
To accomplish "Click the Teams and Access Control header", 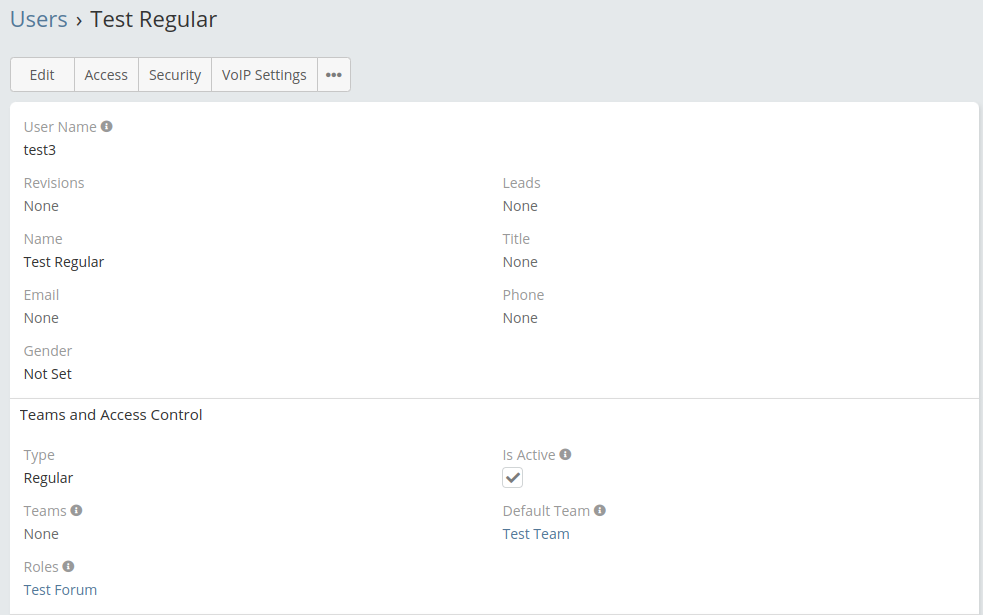I will [x=111, y=415].
